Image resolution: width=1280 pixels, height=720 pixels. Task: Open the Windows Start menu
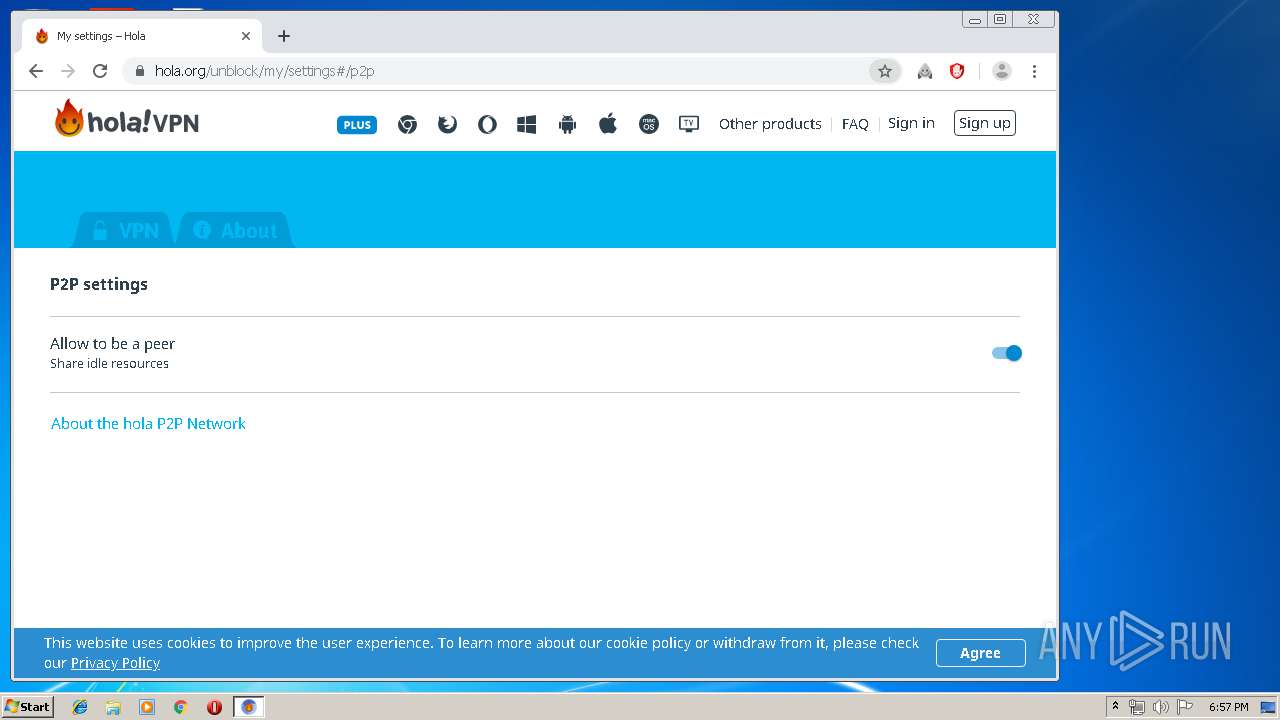(x=27, y=707)
